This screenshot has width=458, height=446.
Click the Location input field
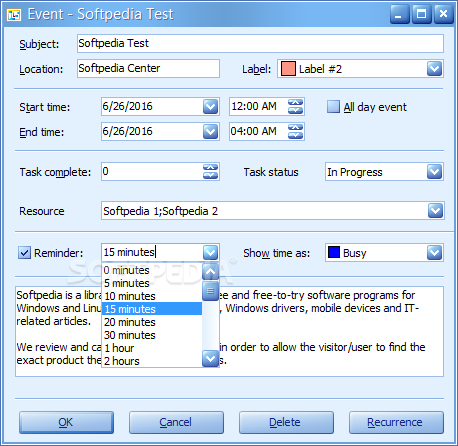tap(148, 68)
